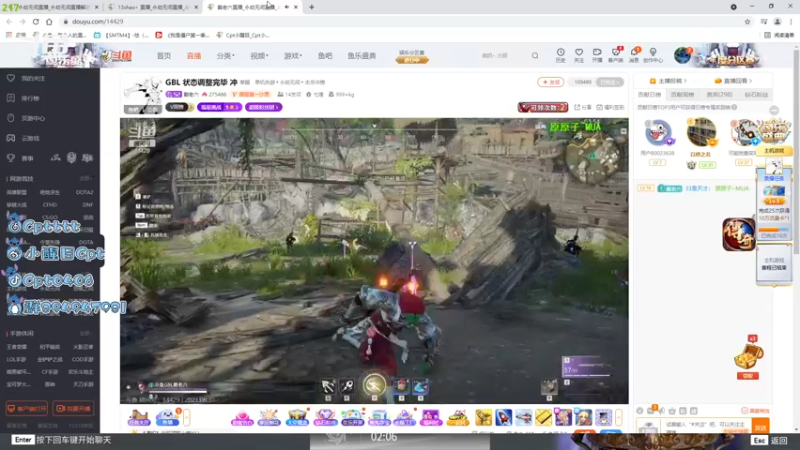Click the user avatar in the header
The width and height of the screenshot is (800, 450).
point(682,55)
